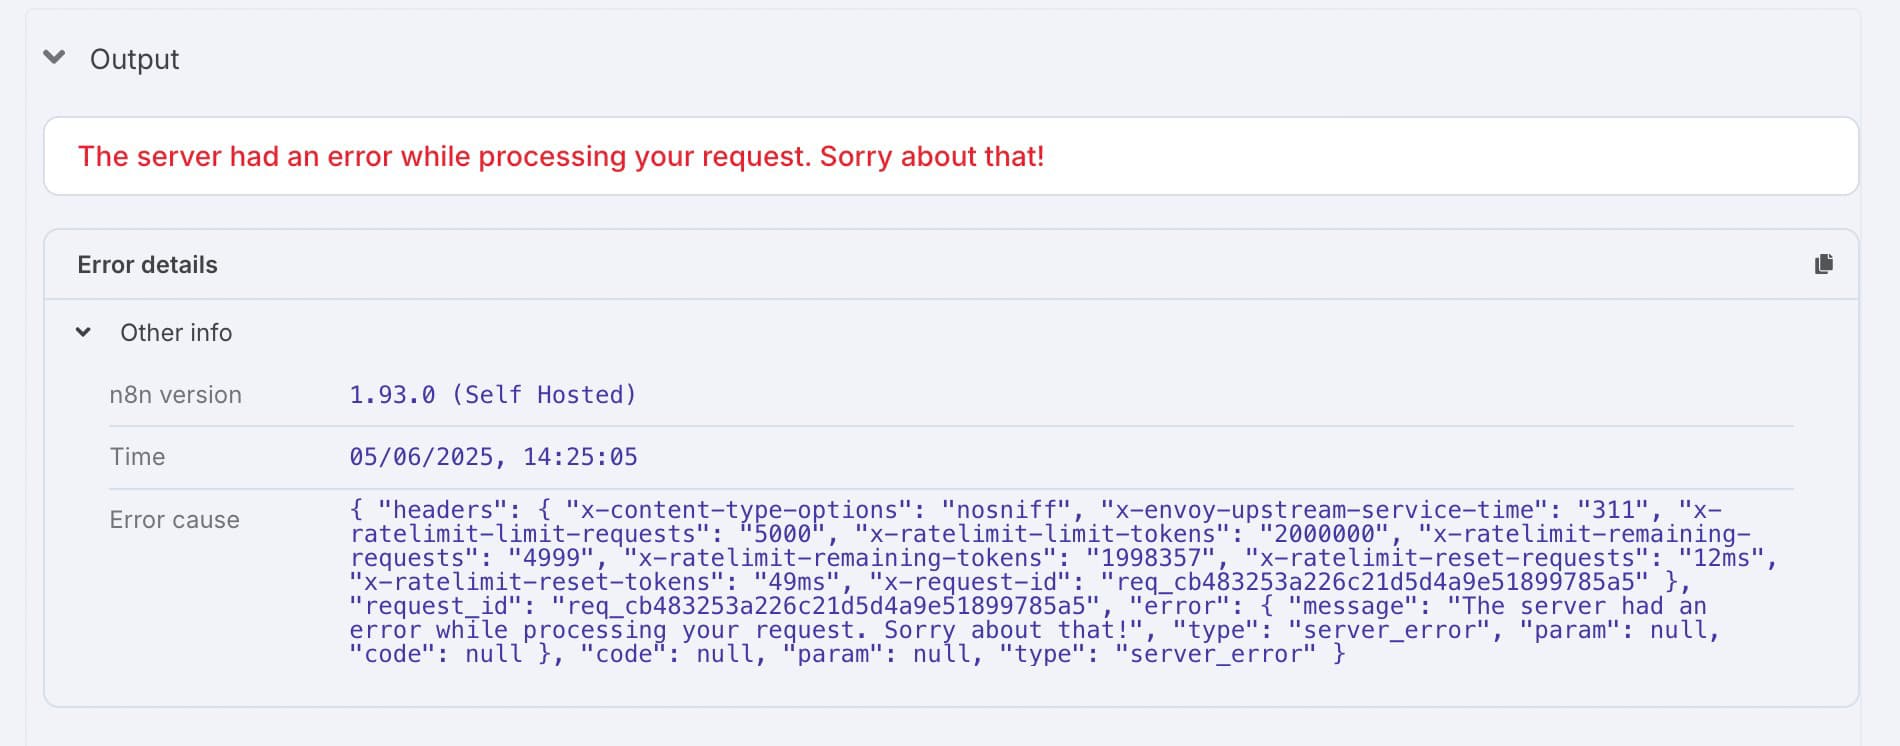
Task: Click the Output section heading
Action: (x=135, y=59)
